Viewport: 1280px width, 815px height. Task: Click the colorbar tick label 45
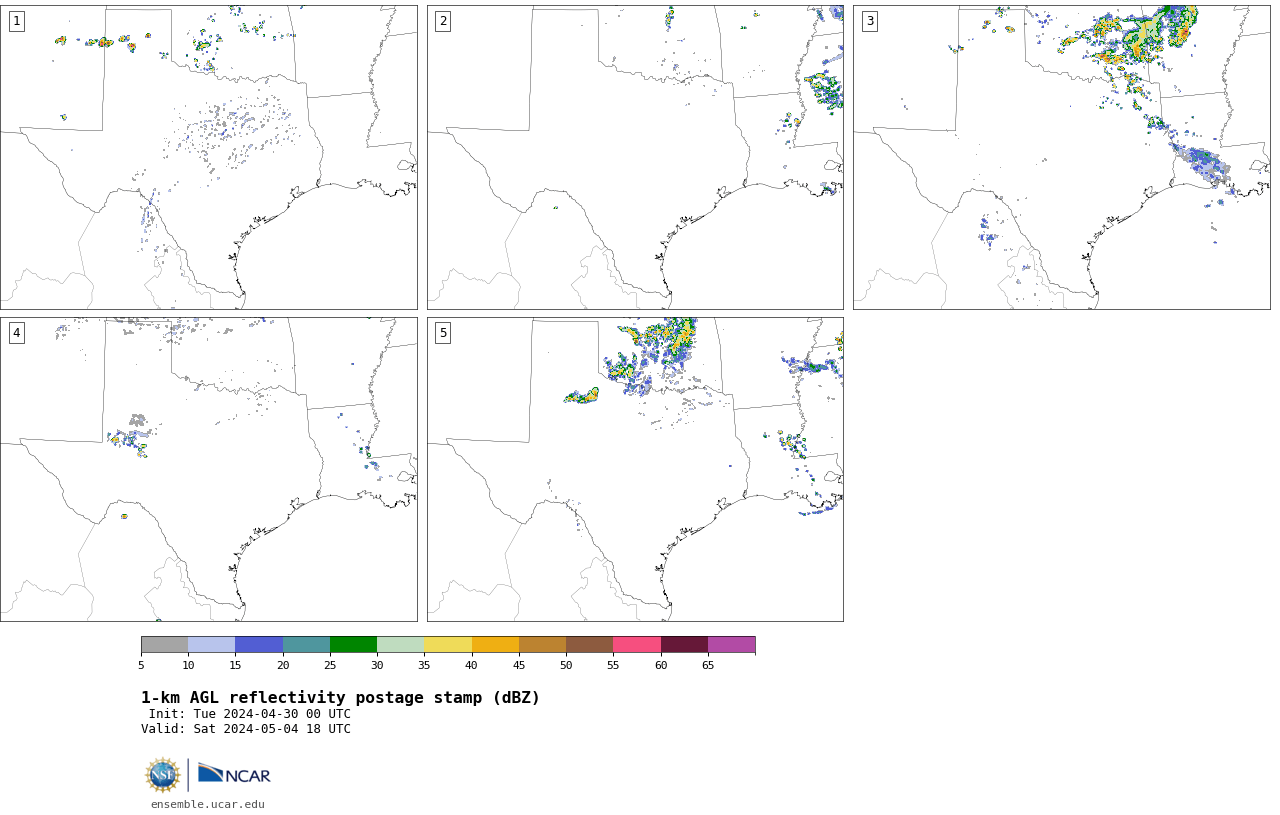519,665
